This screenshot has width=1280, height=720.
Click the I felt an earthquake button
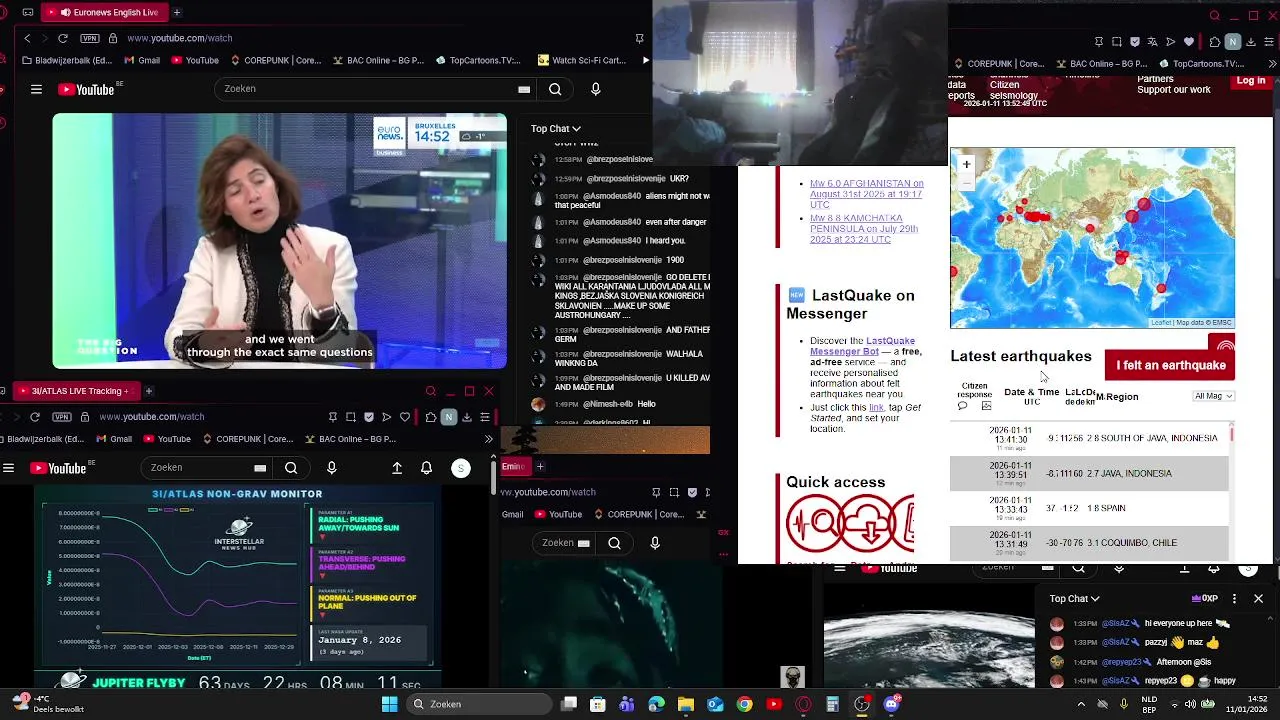tap(1170, 365)
